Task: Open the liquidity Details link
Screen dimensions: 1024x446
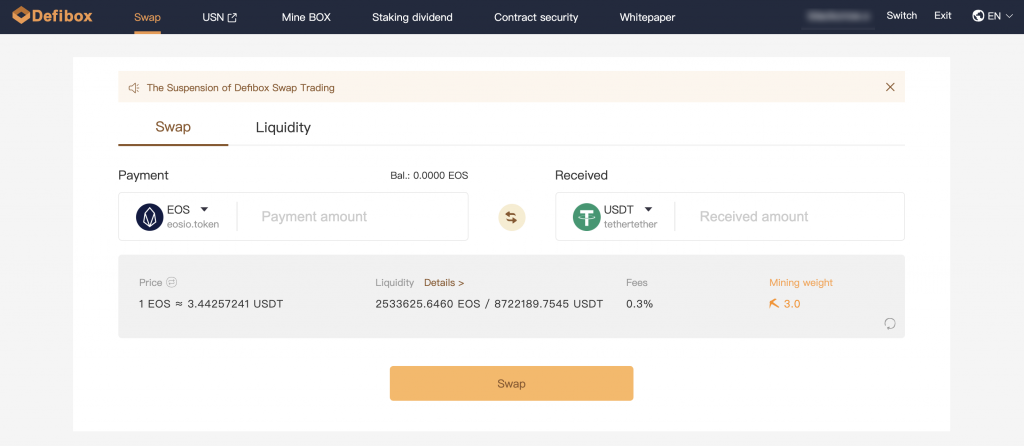Action: pos(444,283)
